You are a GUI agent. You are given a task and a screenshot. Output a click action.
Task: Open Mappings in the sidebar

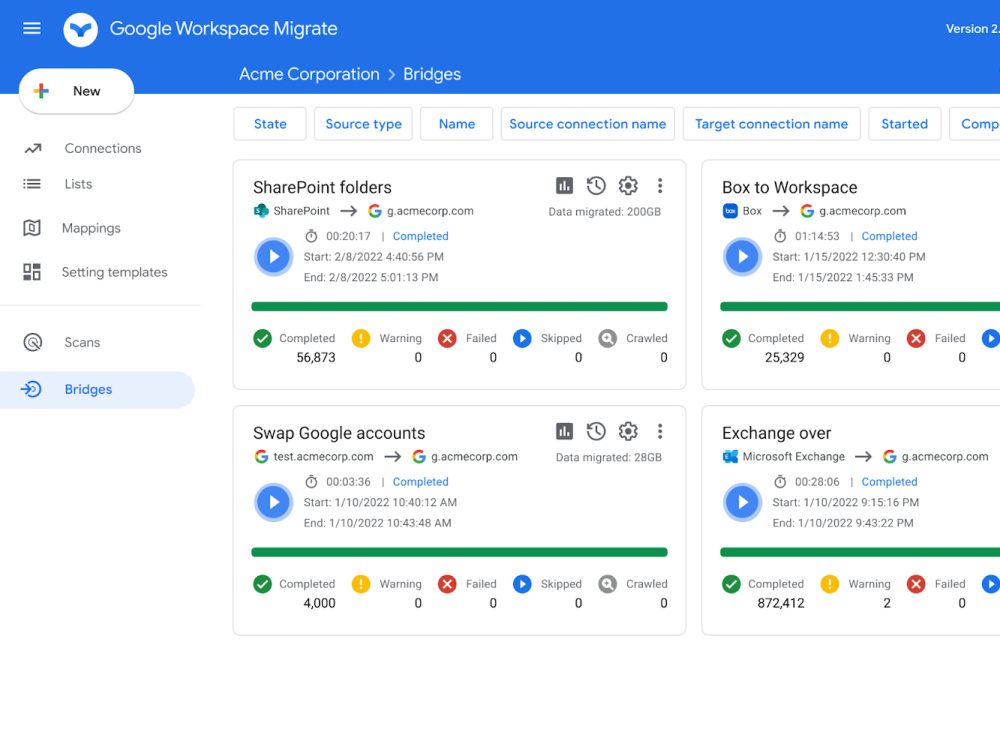click(x=91, y=228)
